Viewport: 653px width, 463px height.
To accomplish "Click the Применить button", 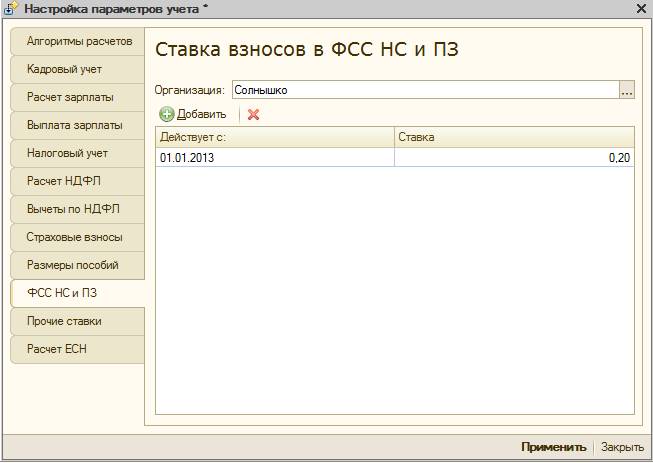I will click(553, 447).
